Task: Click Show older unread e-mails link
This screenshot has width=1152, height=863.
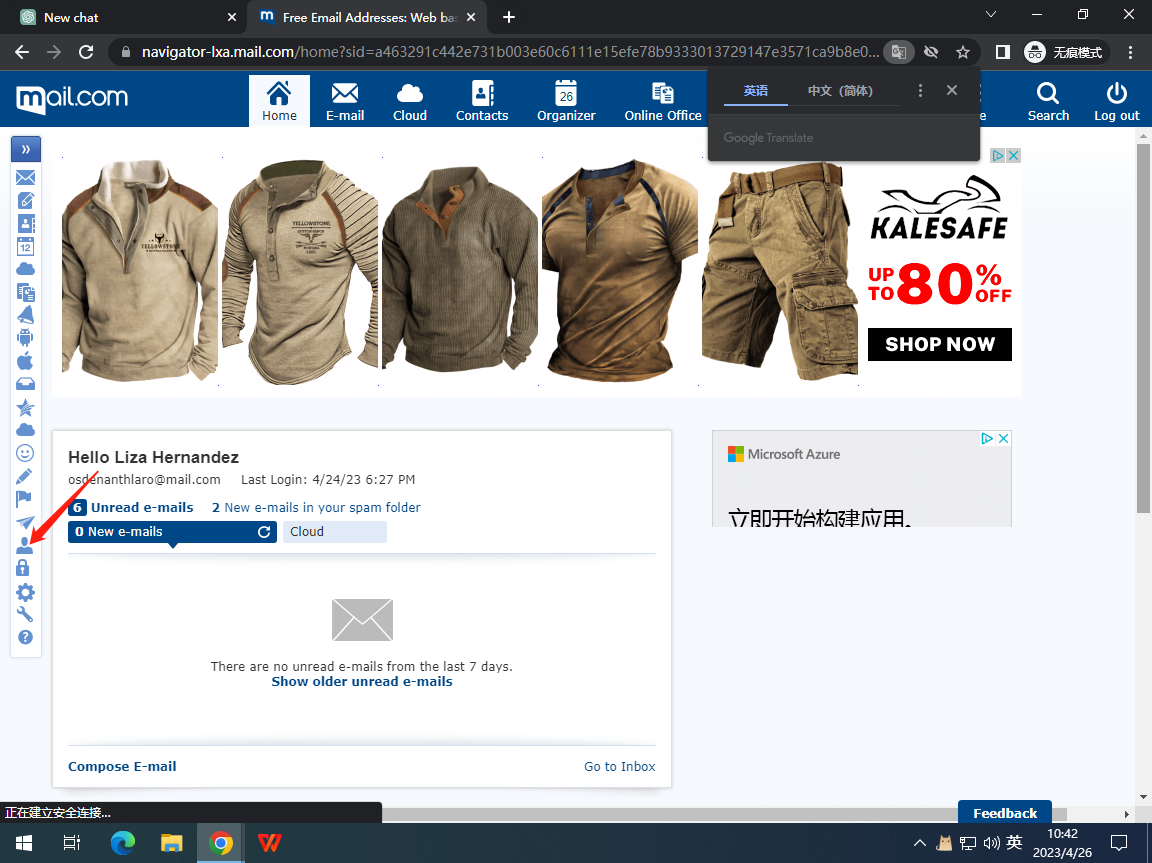Action: pyautogui.click(x=362, y=682)
